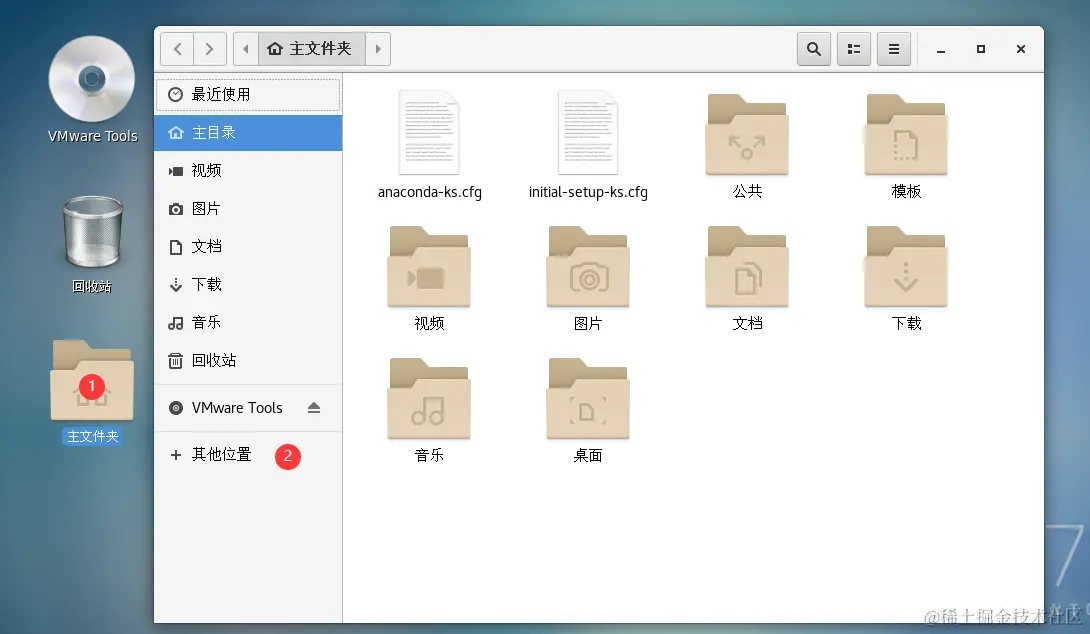
Task: Open 回收站 in the sidebar
Action: click(x=248, y=360)
